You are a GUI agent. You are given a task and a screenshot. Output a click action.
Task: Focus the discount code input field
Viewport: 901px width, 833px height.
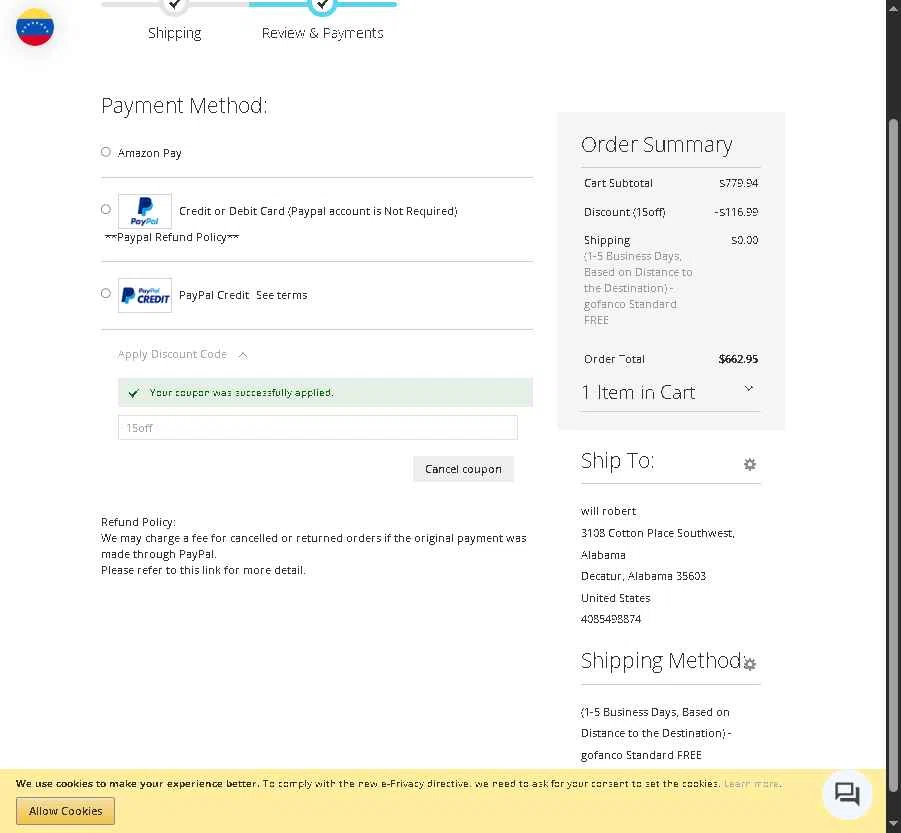[318, 428]
